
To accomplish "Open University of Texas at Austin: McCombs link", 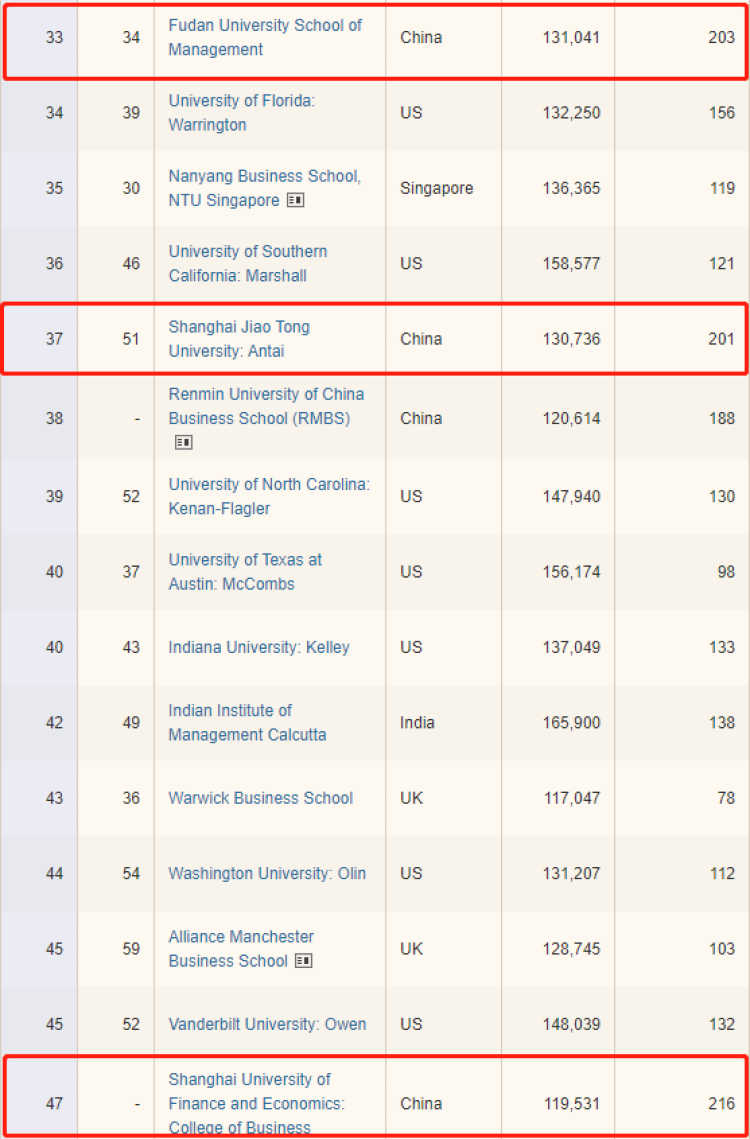I will (x=245, y=572).
